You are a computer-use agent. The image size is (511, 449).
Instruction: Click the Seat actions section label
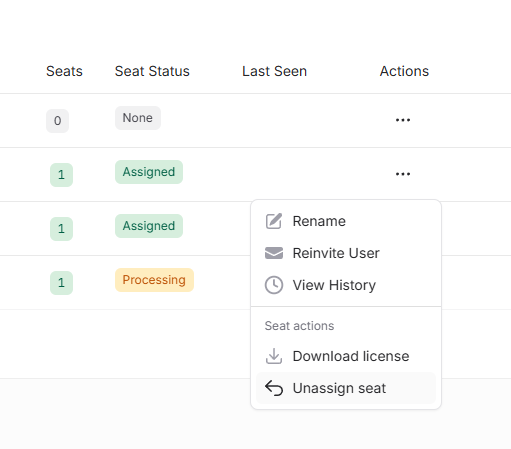click(299, 326)
